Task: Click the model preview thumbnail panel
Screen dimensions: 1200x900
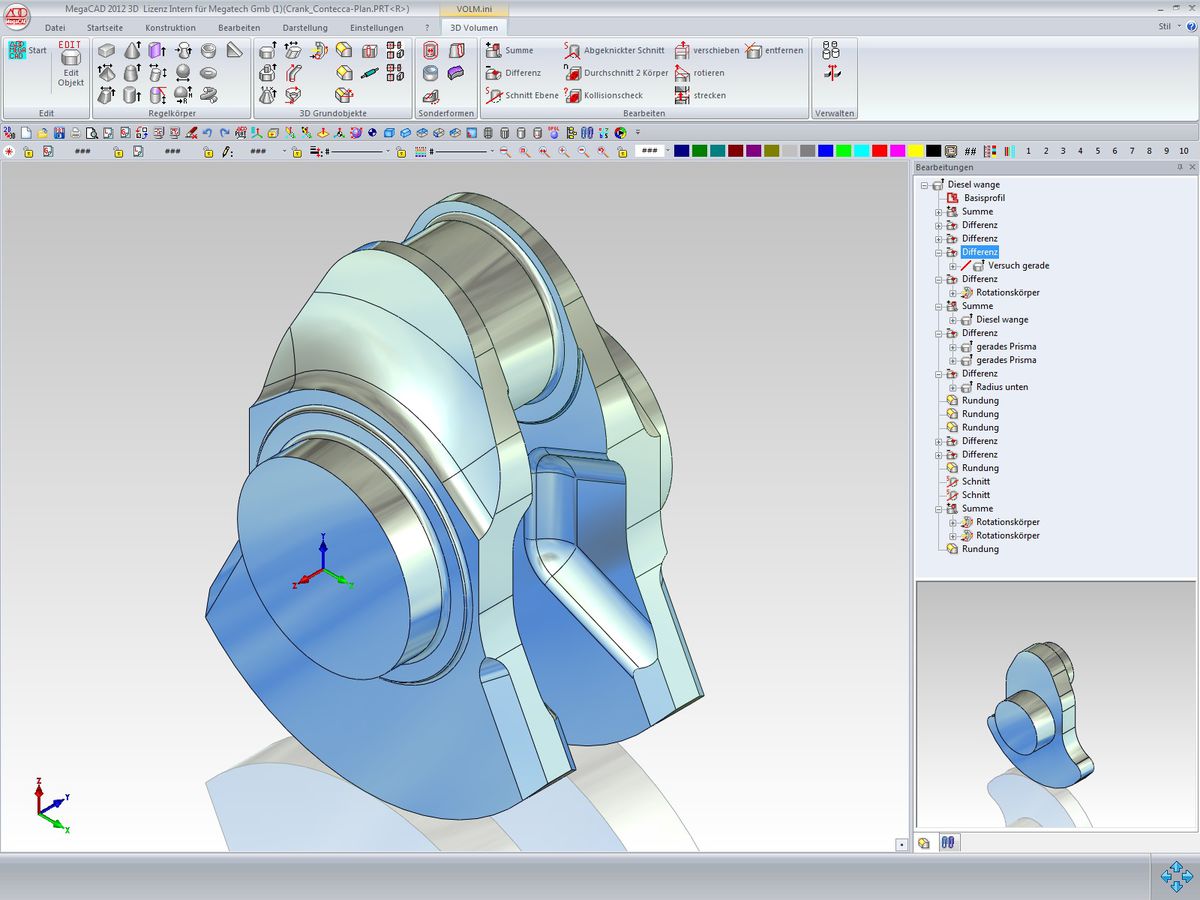Action: [x=1055, y=705]
